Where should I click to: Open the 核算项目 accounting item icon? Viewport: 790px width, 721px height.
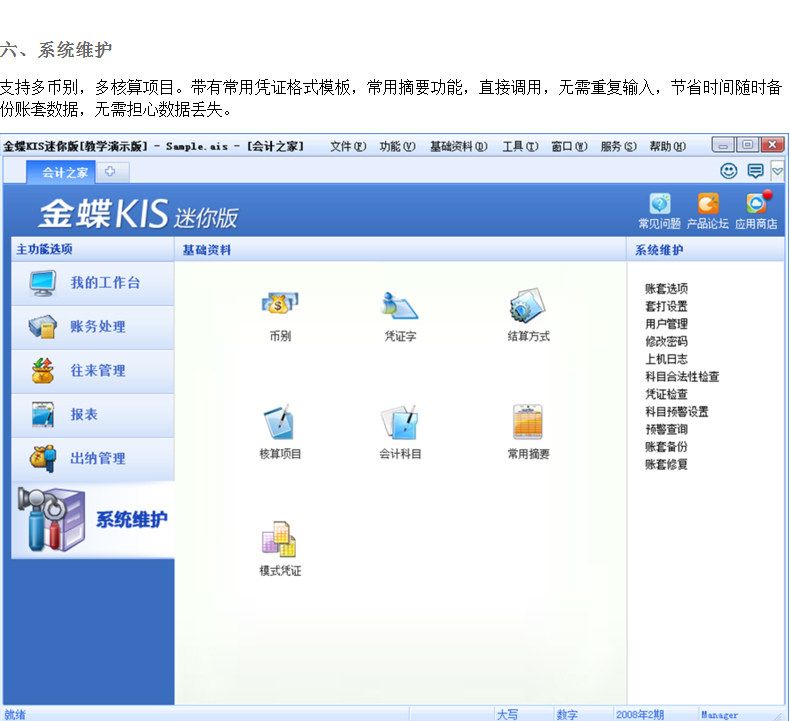[x=280, y=422]
